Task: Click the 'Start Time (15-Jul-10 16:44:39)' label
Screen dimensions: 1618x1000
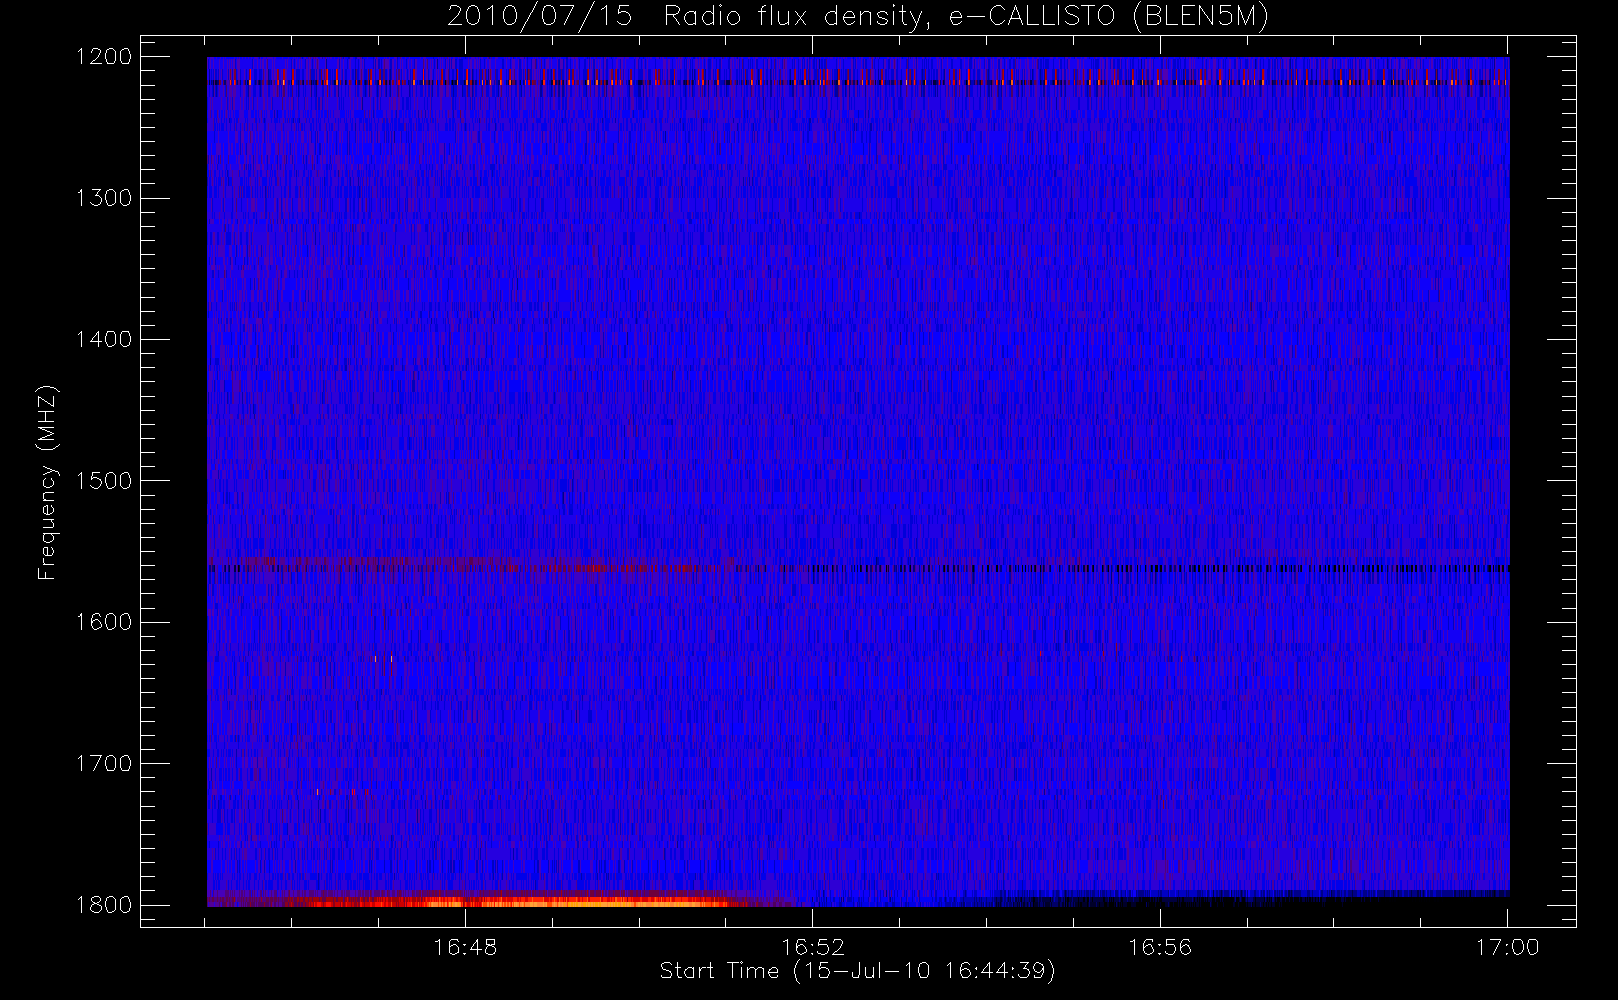Action: click(858, 971)
